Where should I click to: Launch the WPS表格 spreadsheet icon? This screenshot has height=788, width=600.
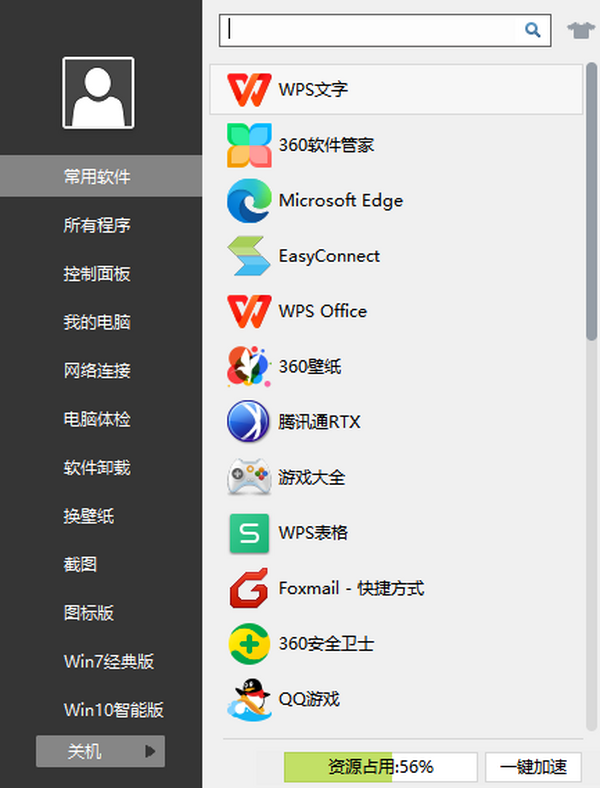click(x=249, y=533)
